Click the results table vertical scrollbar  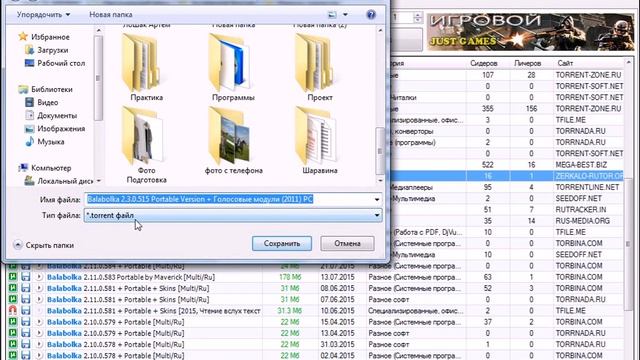coord(628,244)
